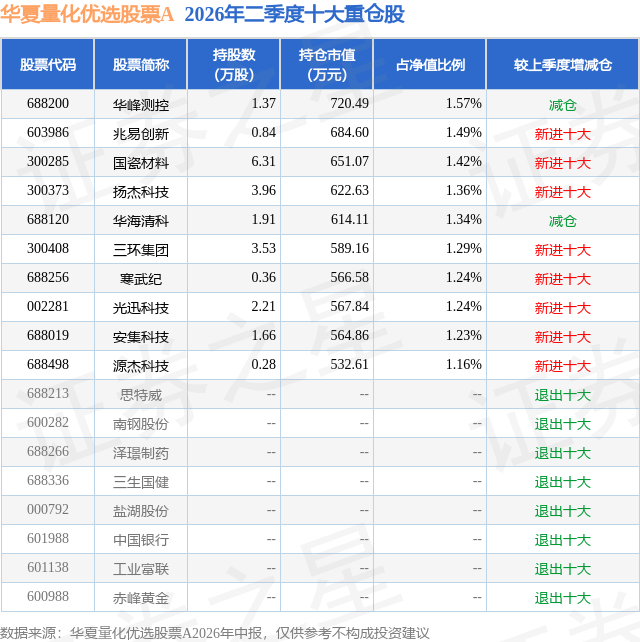640x642 pixels.
Task: Select the 国瓷材料 stock name
Action: 141,163
